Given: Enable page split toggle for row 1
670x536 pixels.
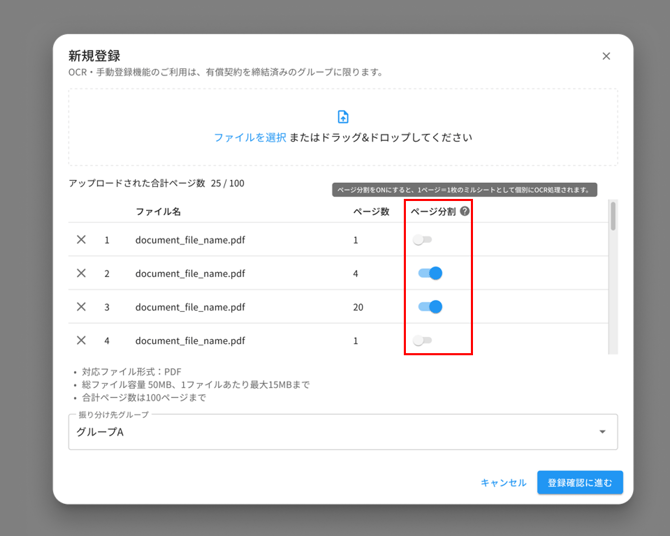Looking at the screenshot, I should 422,240.
